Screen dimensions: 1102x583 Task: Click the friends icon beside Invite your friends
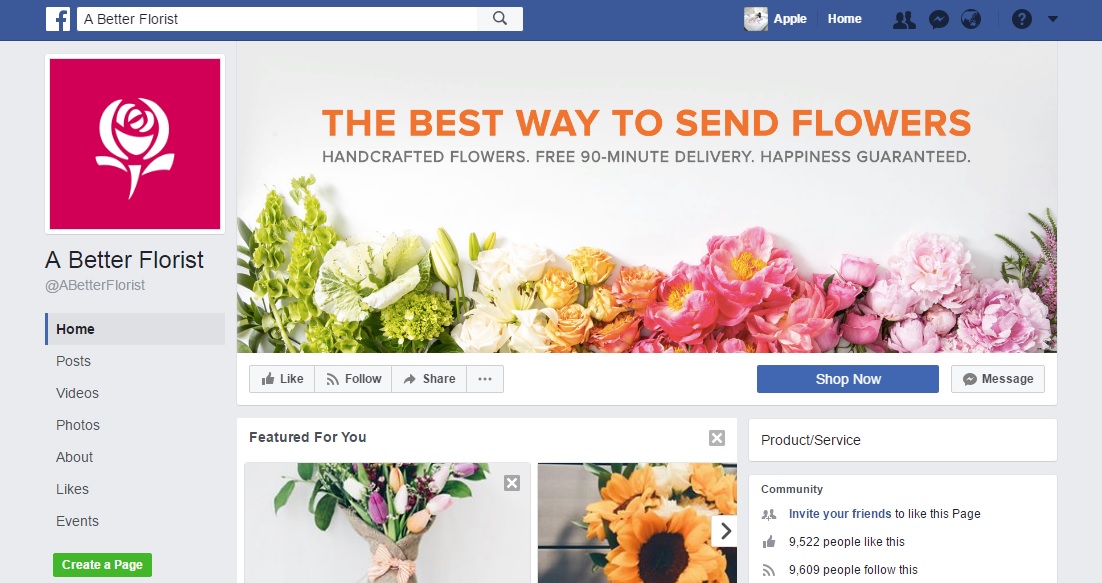[769, 514]
